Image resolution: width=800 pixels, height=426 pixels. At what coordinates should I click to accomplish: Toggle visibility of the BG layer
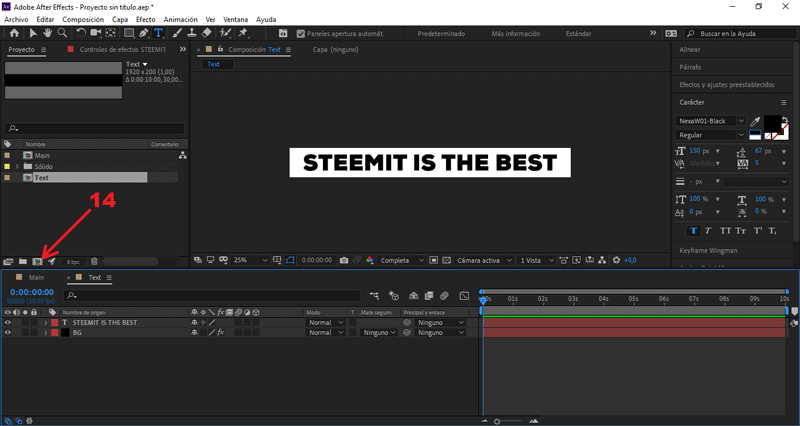[8, 333]
